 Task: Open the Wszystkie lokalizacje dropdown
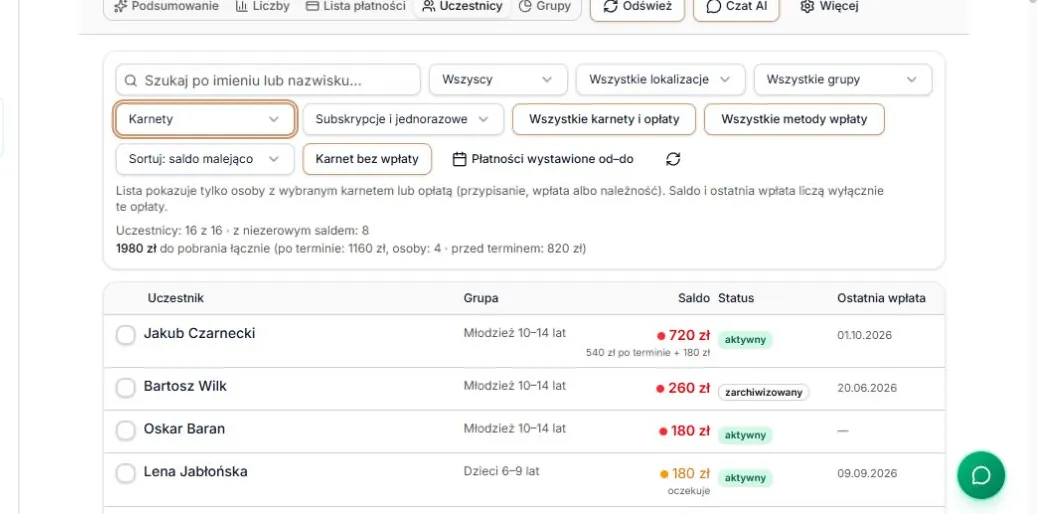[660, 79]
